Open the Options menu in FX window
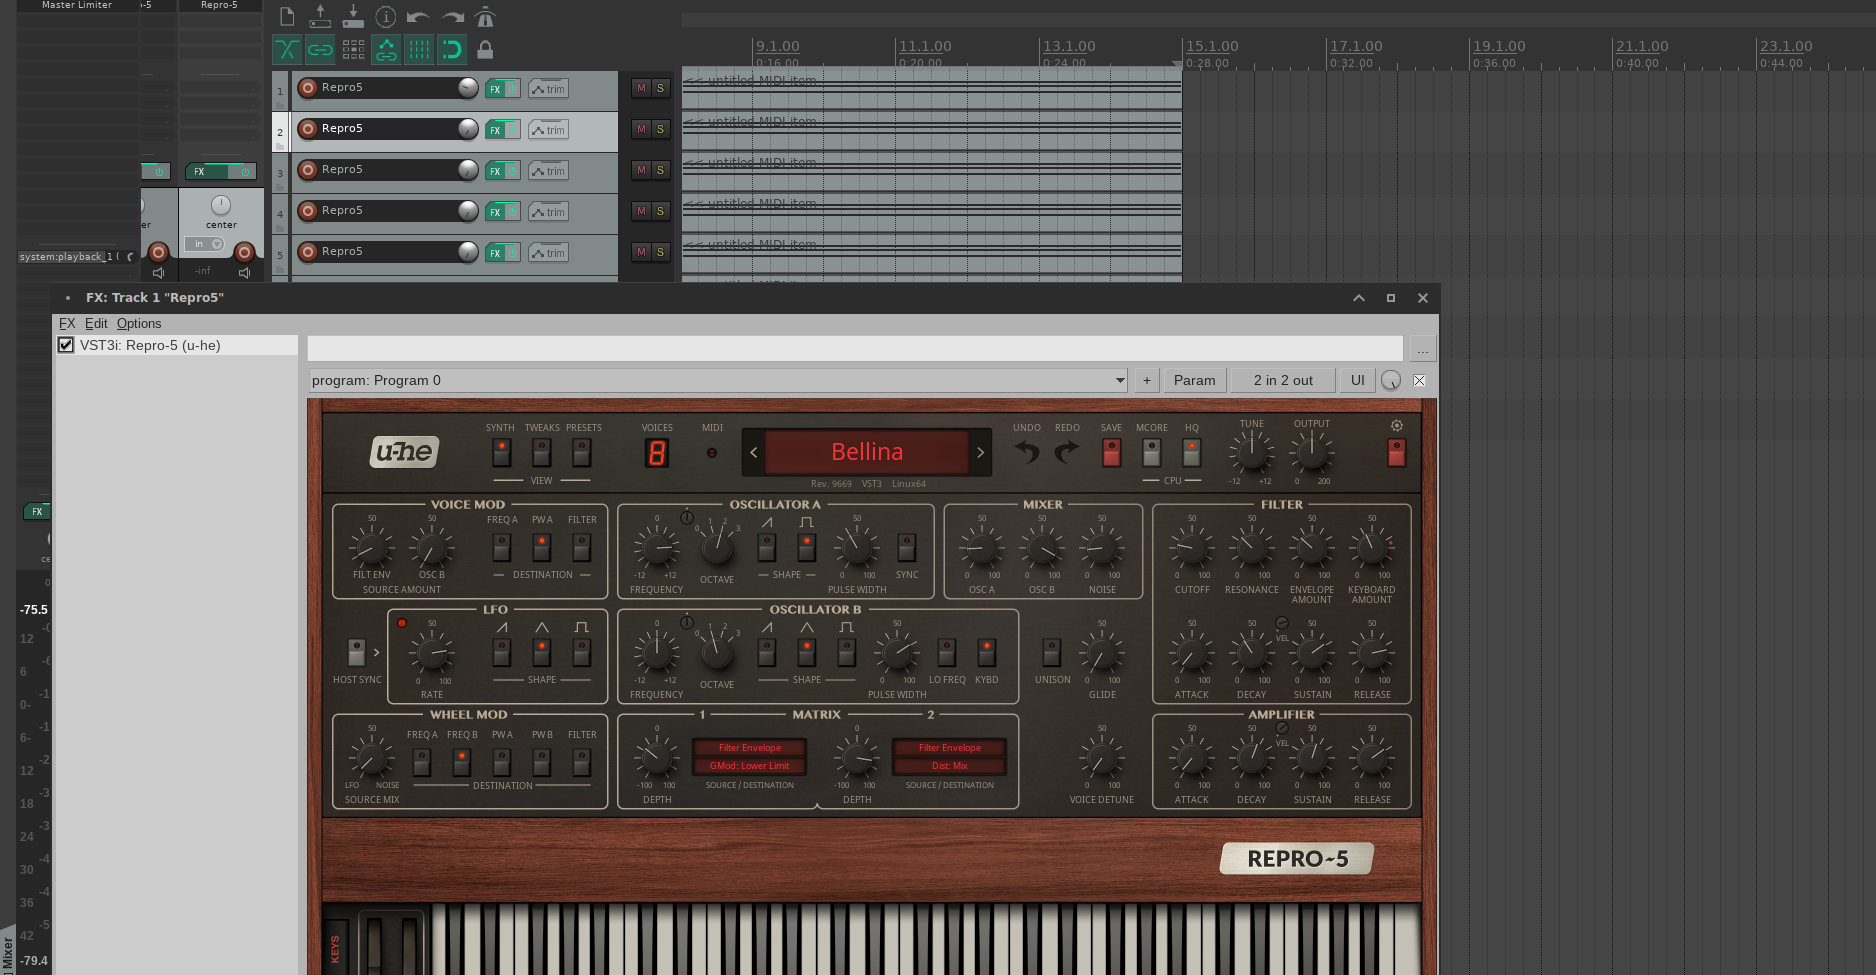Screen dimensions: 1876x975 [139, 323]
